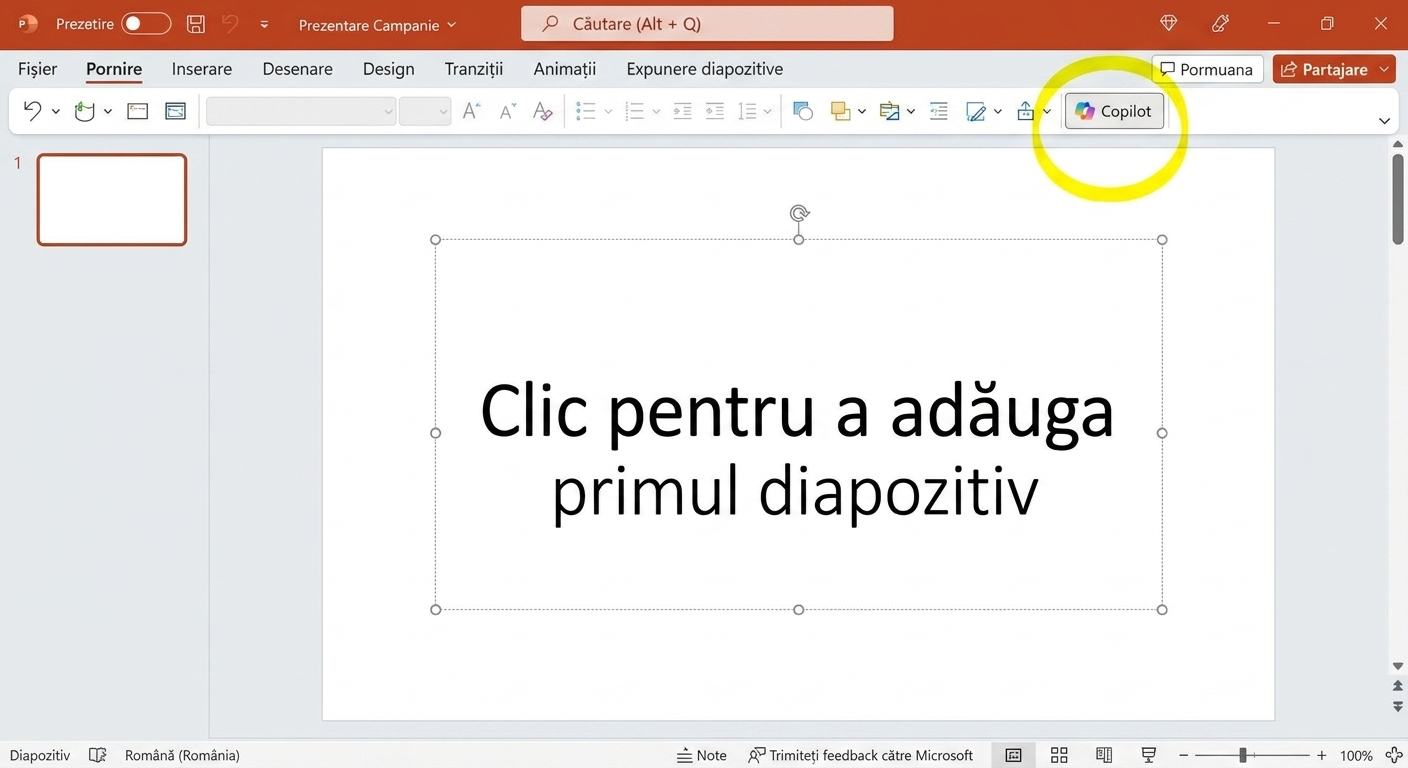Open the Customize Quick Access arrow

click(x=264, y=24)
